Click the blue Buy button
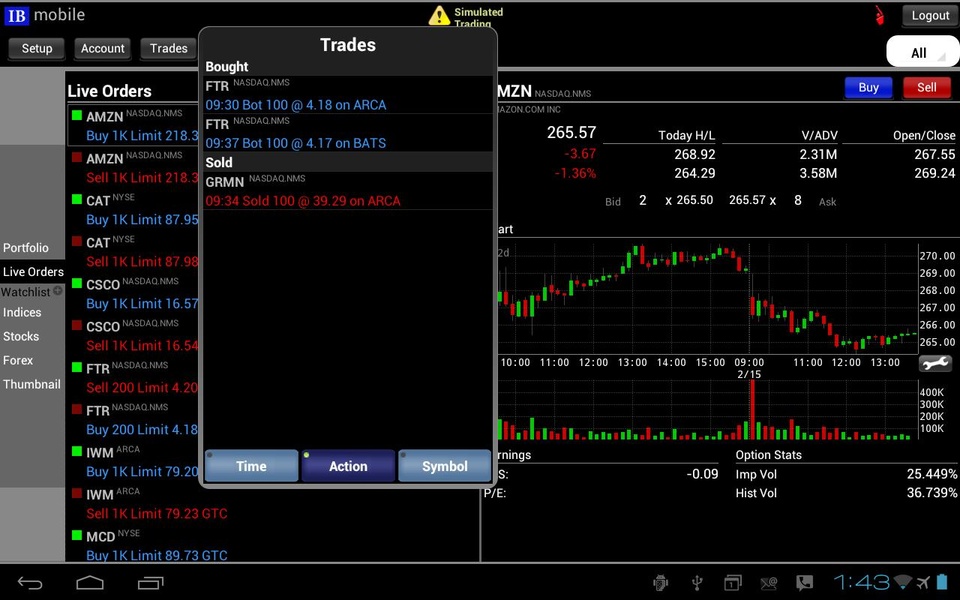The height and width of the screenshot is (600, 960). [x=868, y=88]
